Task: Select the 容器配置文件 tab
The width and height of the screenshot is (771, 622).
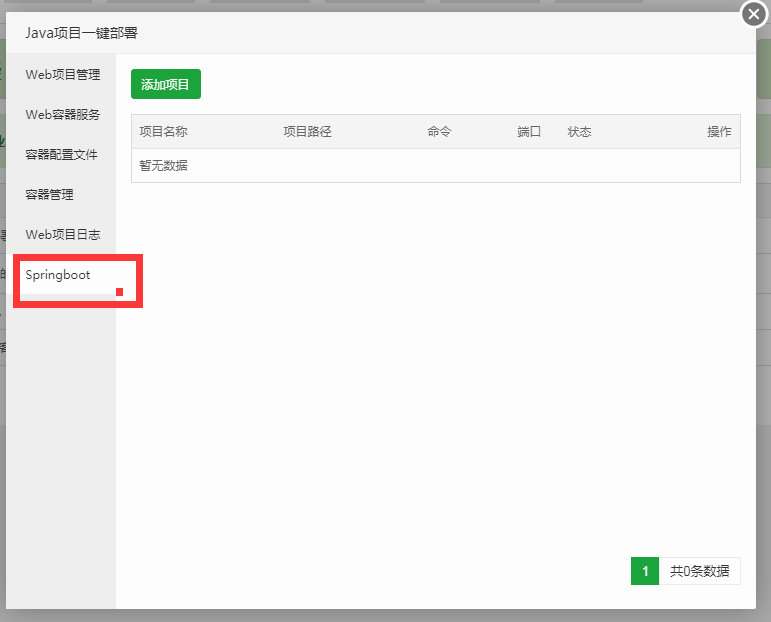Action: 61,154
